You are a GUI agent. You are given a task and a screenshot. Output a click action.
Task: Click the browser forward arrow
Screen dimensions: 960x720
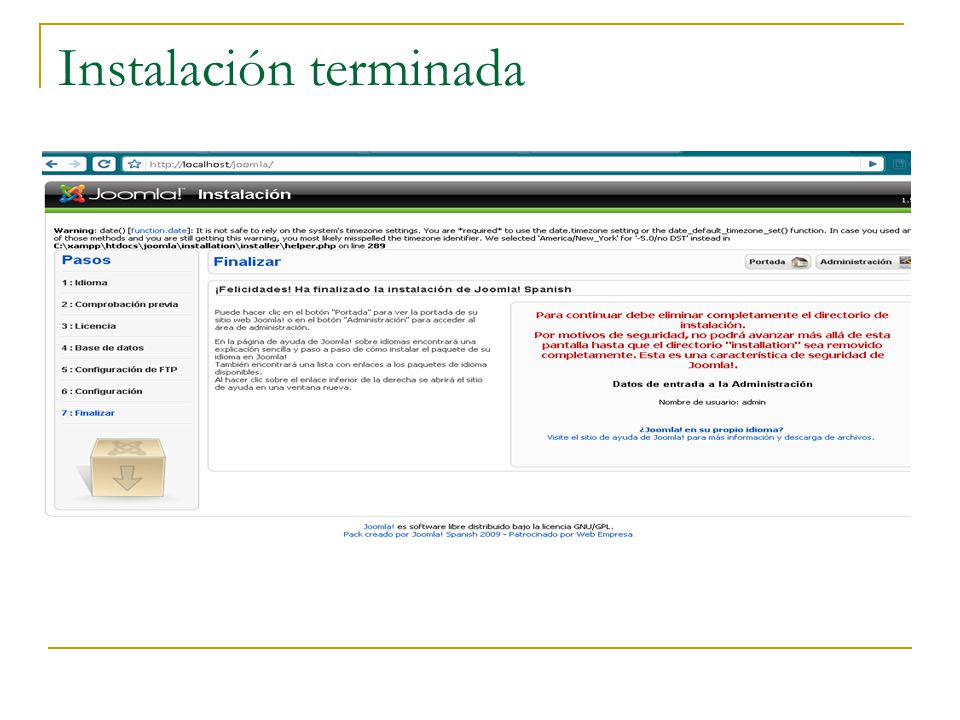tap(75, 164)
